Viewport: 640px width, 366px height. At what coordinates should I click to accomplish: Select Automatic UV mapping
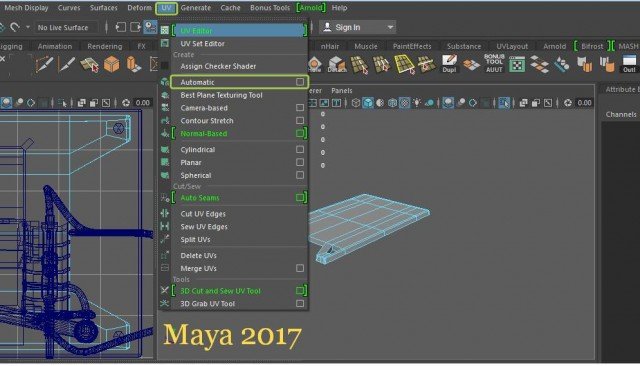(239, 82)
